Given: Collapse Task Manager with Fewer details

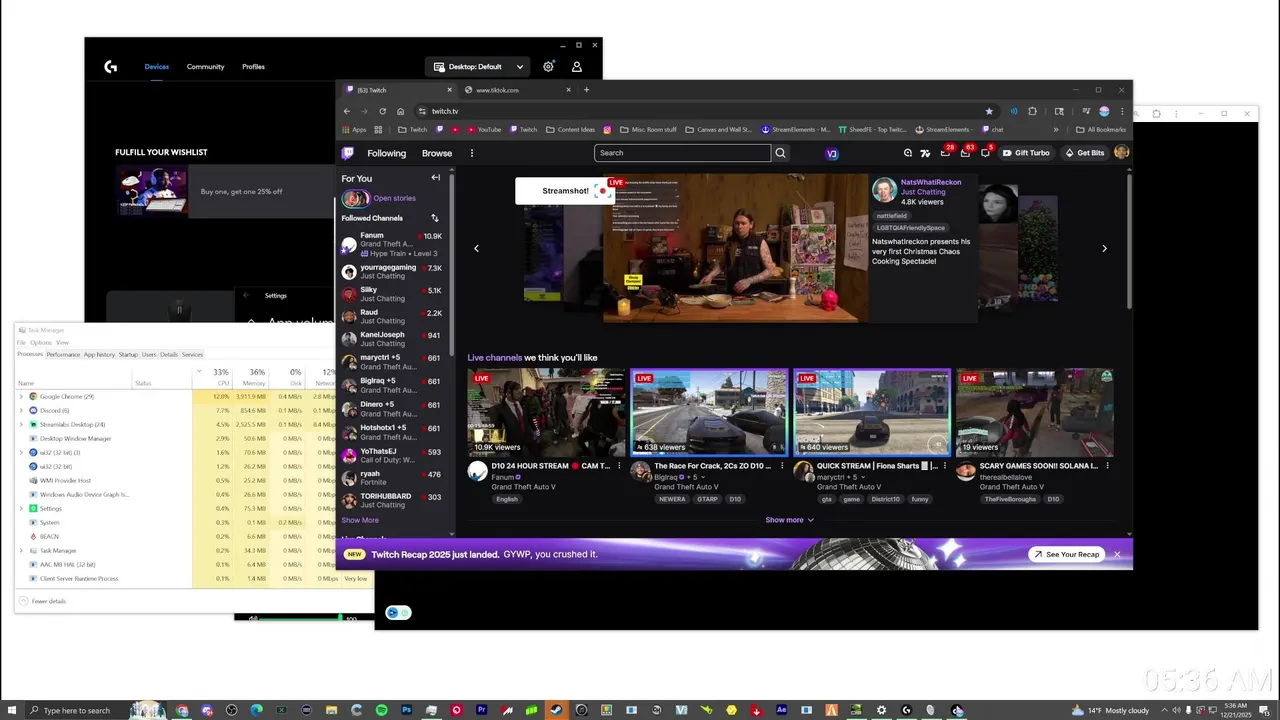Looking at the screenshot, I should pyautogui.click(x=43, y=601).
